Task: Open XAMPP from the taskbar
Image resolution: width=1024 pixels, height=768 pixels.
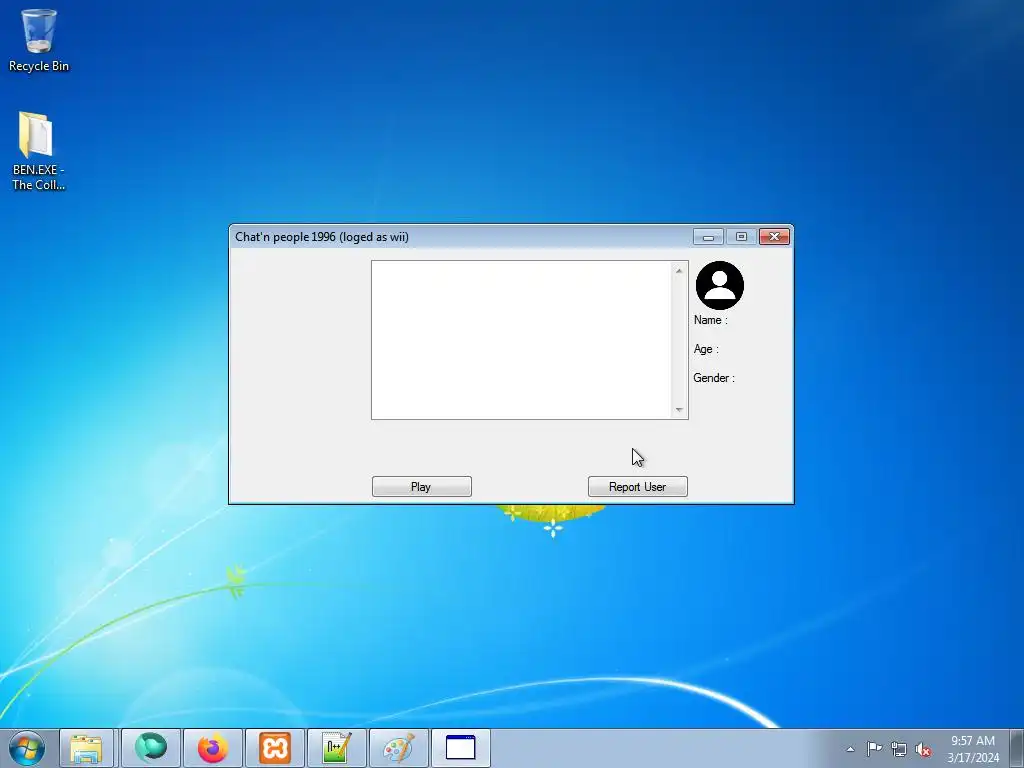Action: click(274, 748)
